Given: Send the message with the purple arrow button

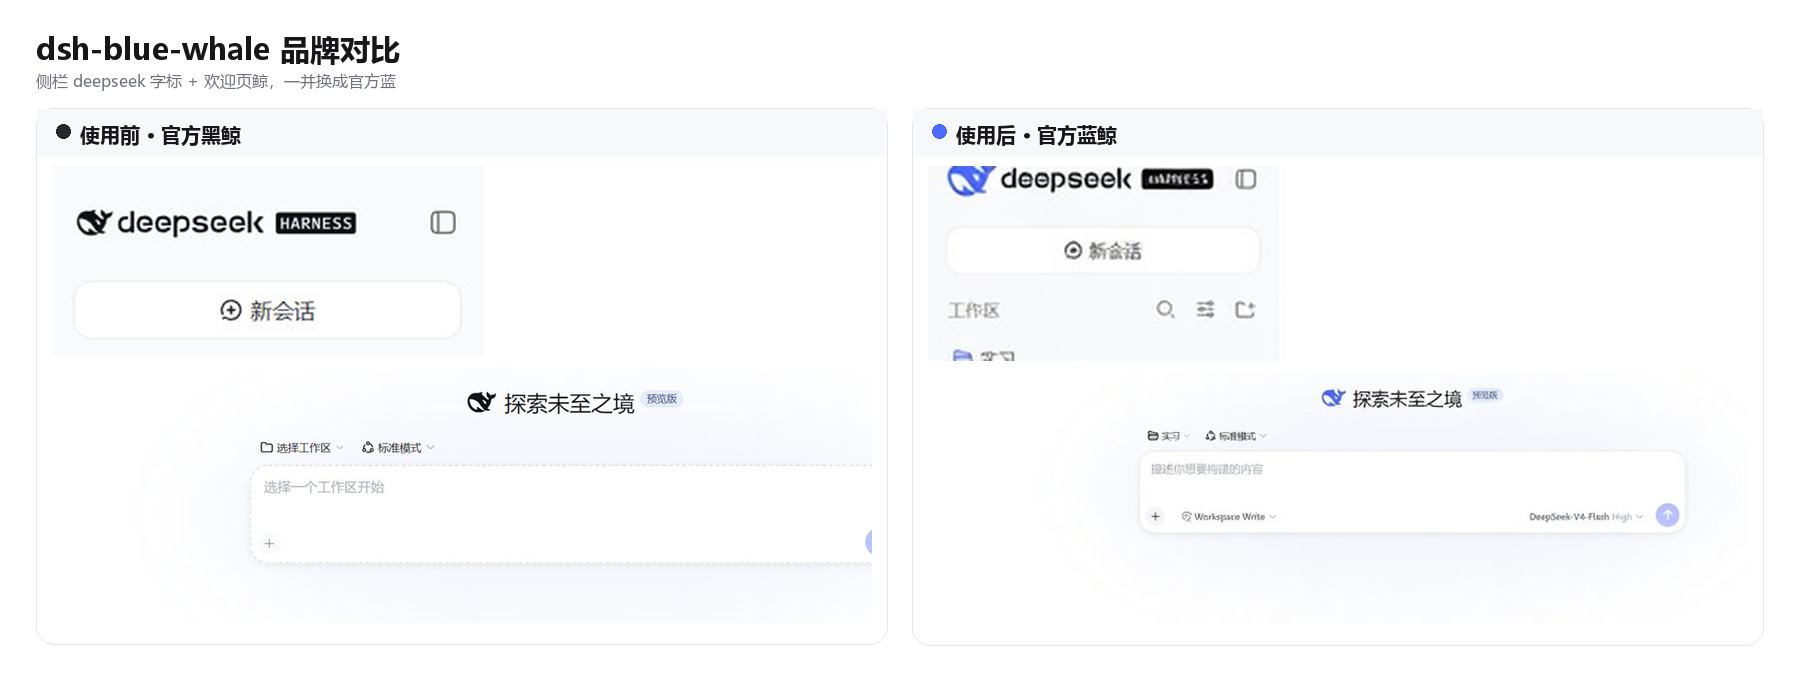Looking at the screenshot, I should (1667, 515).
